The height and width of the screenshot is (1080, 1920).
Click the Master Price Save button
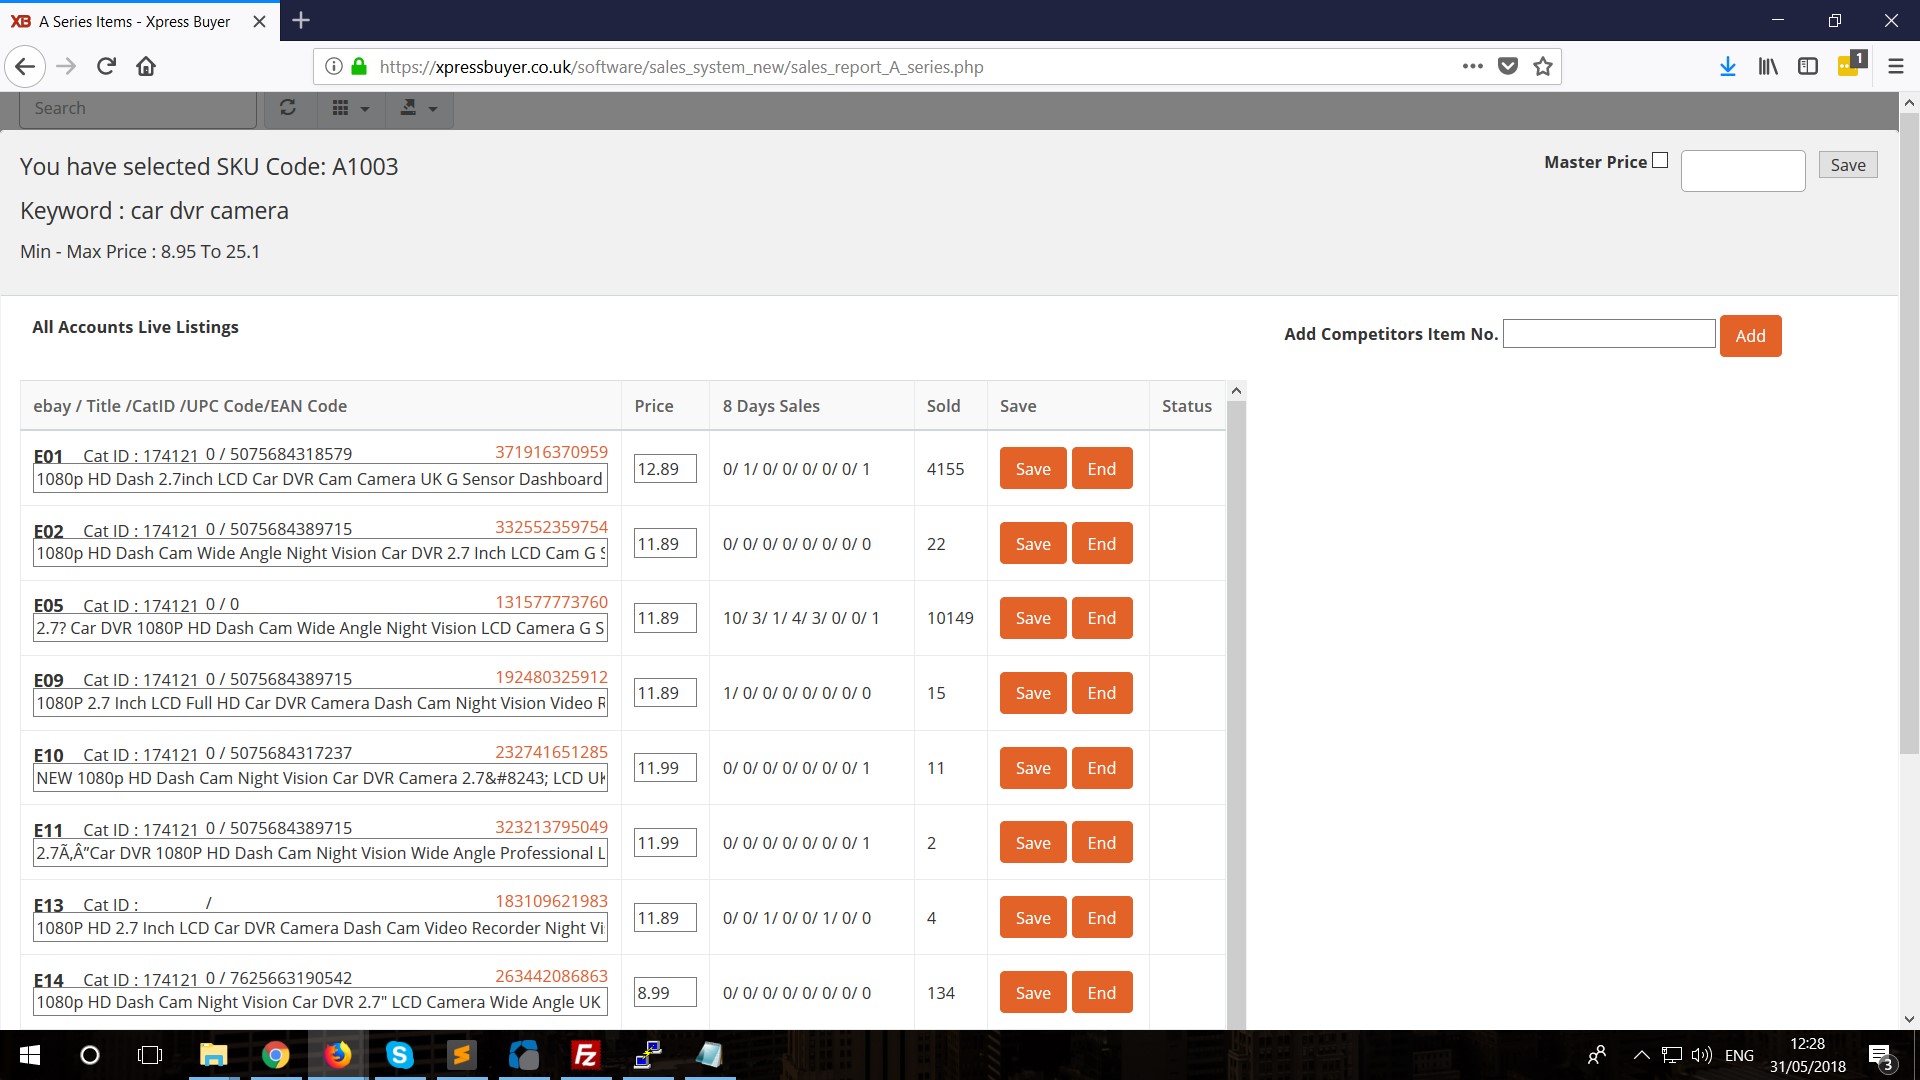pos(1847,165)
